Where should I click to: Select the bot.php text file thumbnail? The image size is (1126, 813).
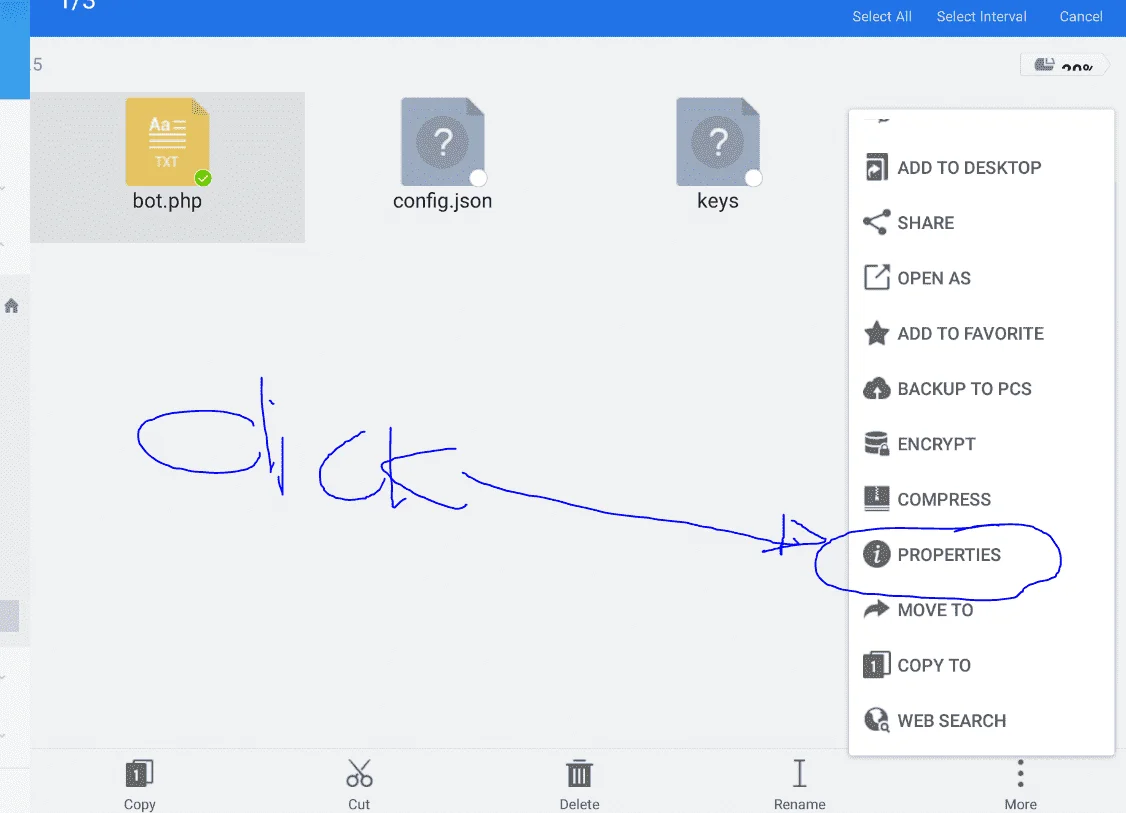(167, 141)
